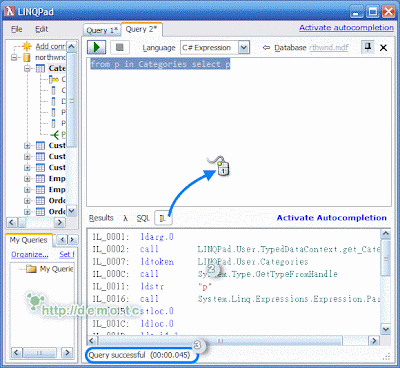This screenshot has width=400, height=368.
Task: Collapse the Categories table node
Action: (x=27, y=69)
